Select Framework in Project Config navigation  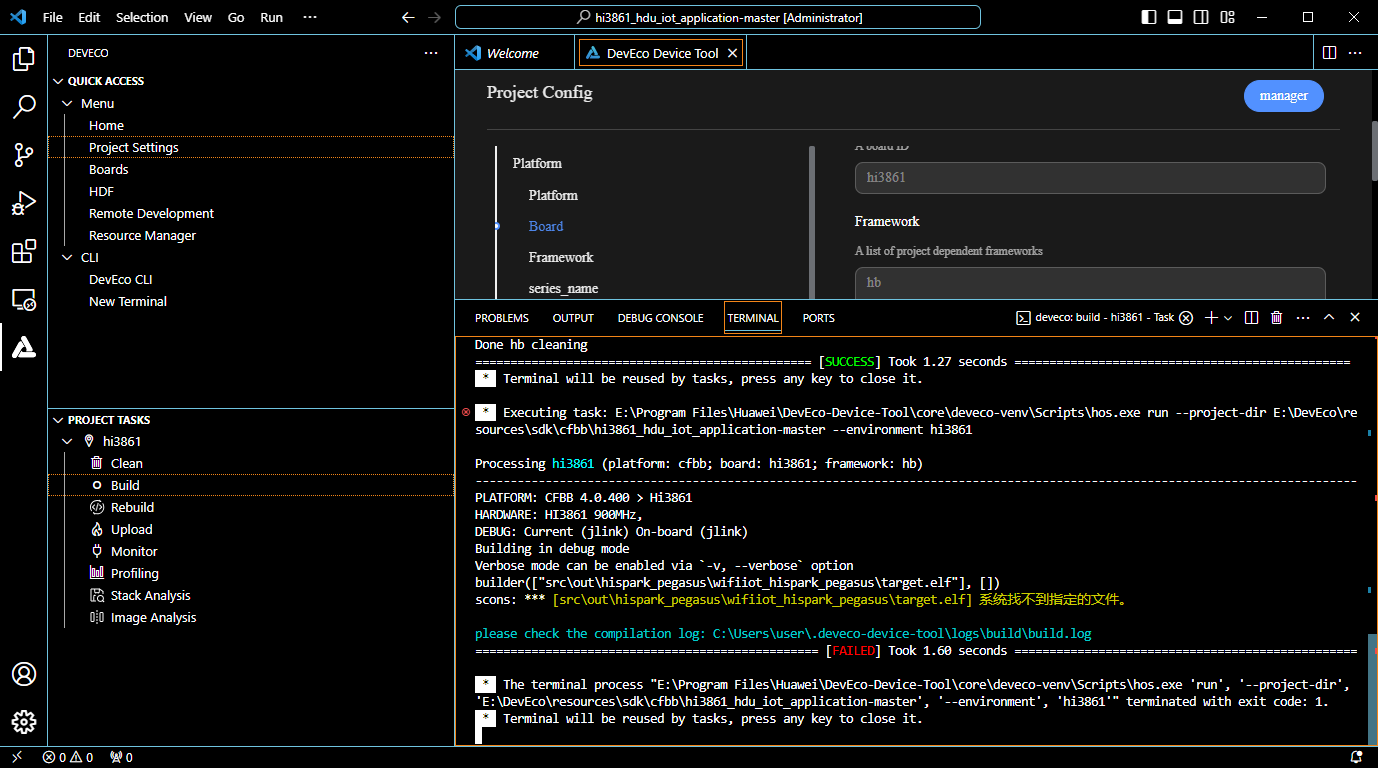pos(560,257)
